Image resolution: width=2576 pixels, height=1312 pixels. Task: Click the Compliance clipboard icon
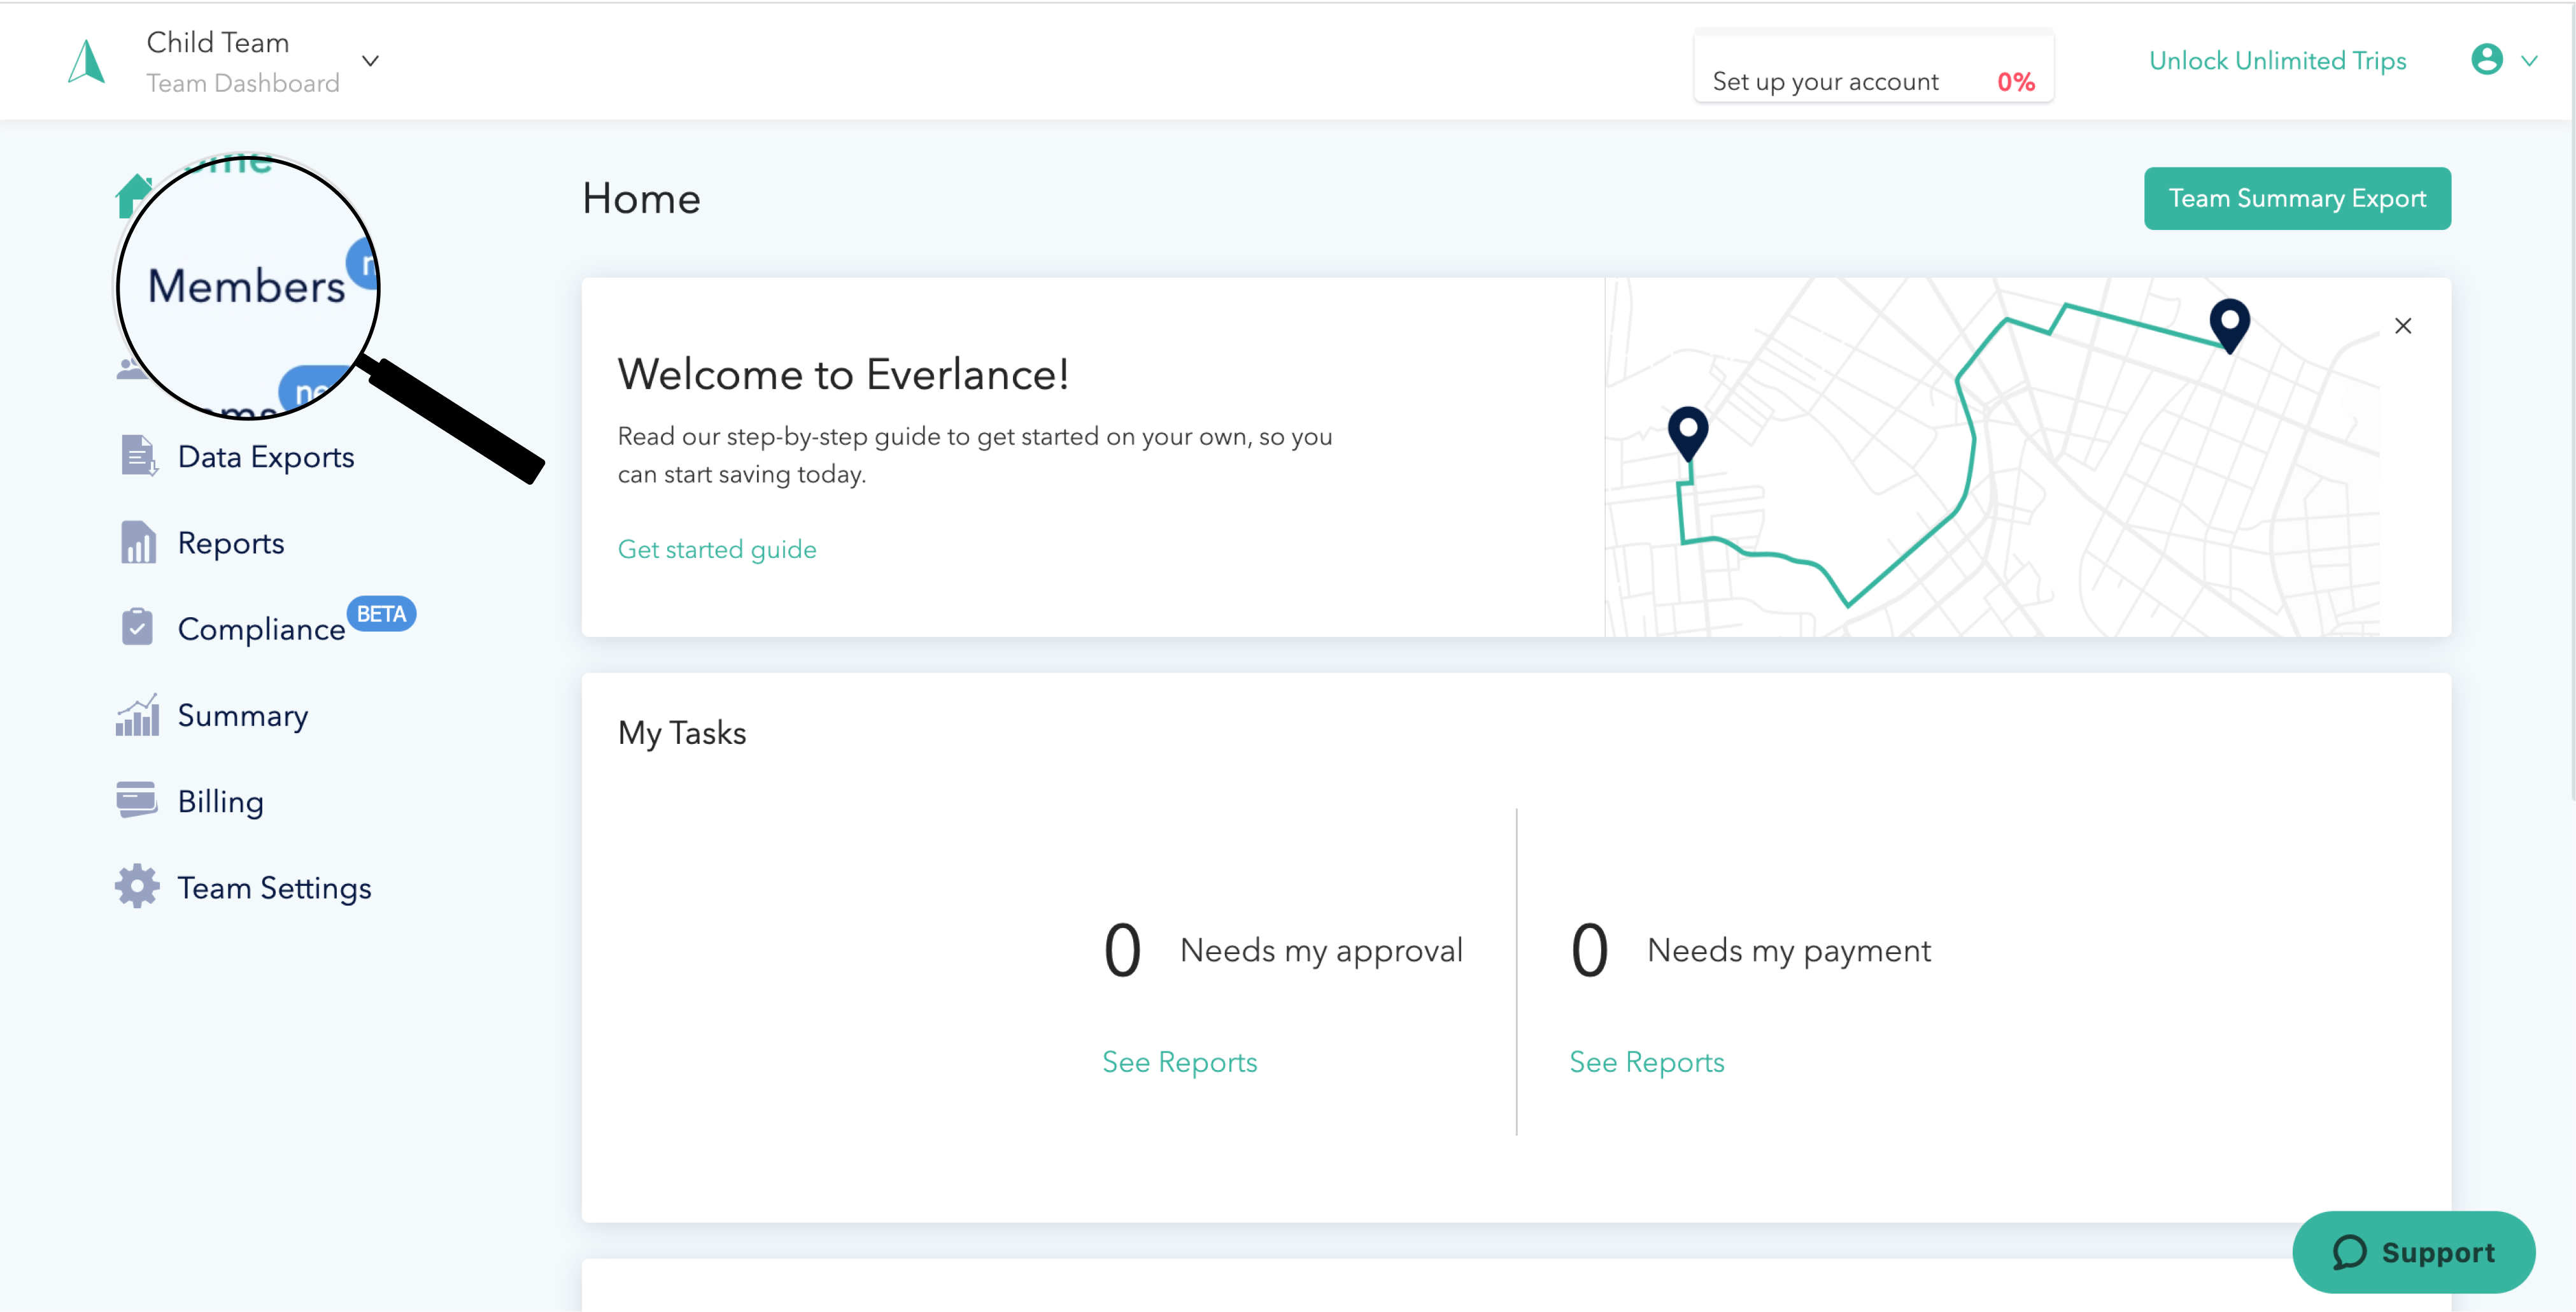137,627
